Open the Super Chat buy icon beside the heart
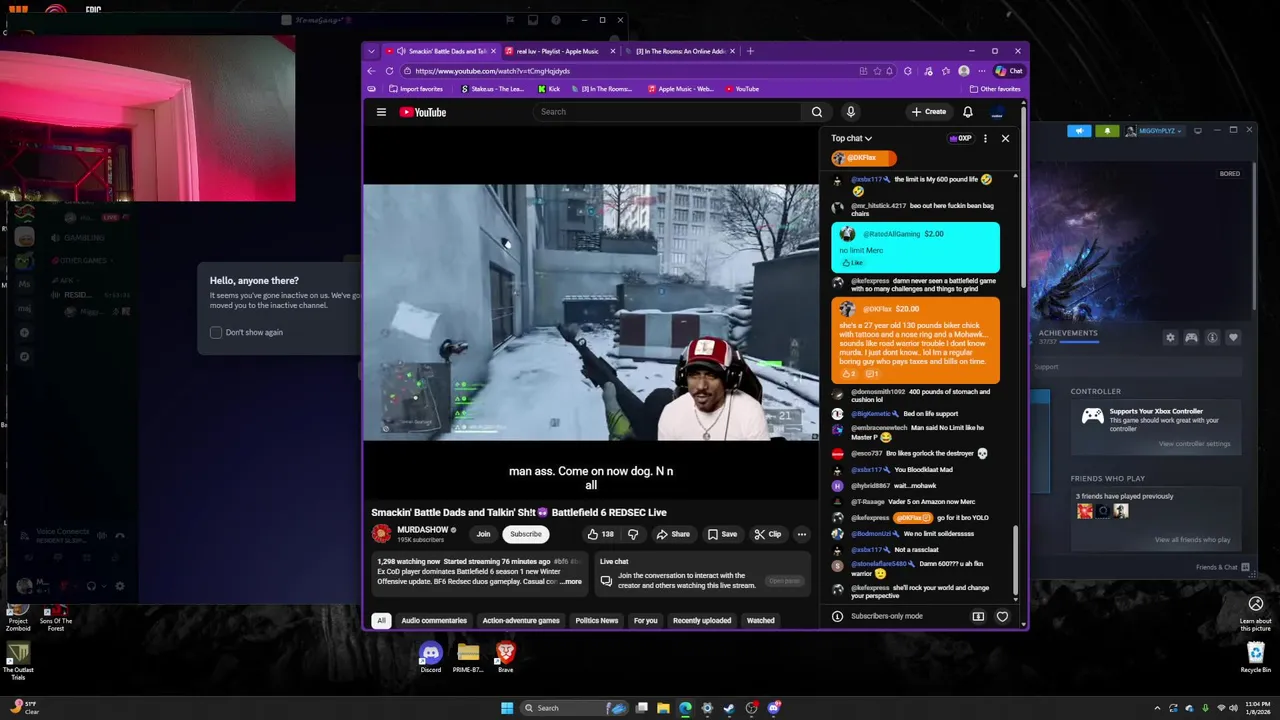This screenshot has width=1280, height=720. click(978, 616)
